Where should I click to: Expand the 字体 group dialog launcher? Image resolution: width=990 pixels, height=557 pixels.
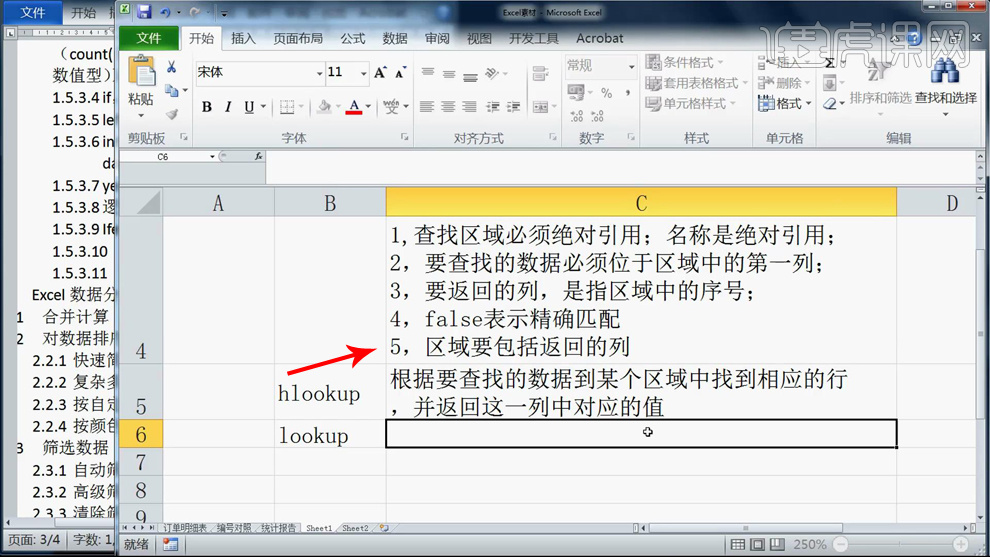[x=405, y=137]
